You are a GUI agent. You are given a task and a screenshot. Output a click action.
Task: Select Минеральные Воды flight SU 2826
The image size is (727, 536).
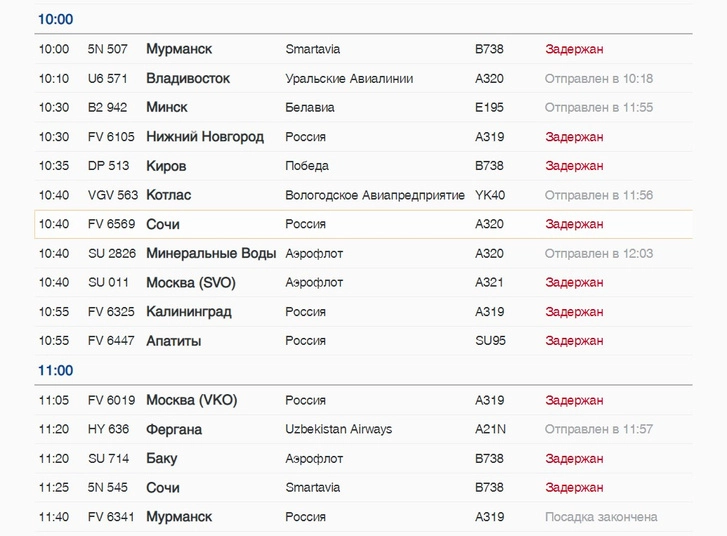364,253
